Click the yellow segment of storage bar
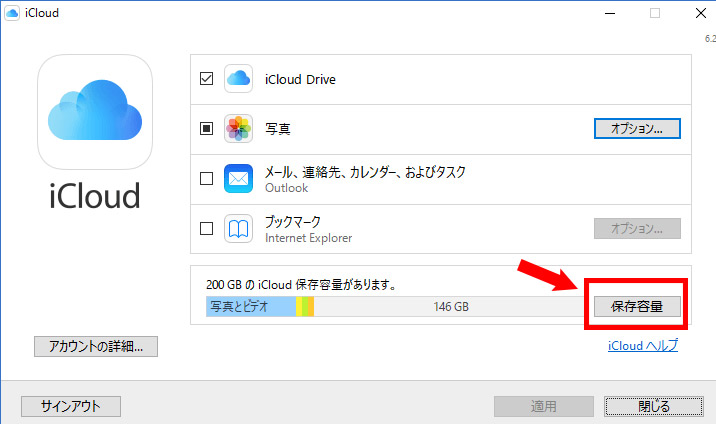Screen dimensions: 716x424 (x=299, y=306)
